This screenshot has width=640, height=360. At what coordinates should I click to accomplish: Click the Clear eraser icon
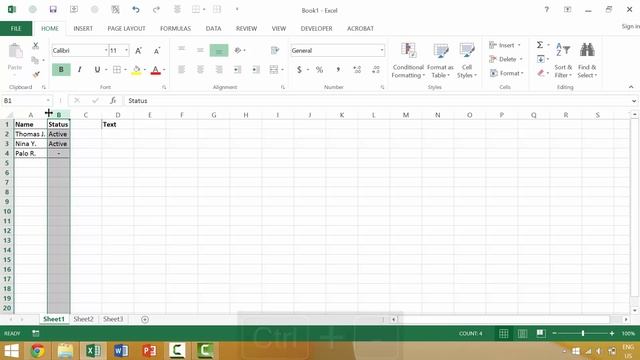[541, 73]
